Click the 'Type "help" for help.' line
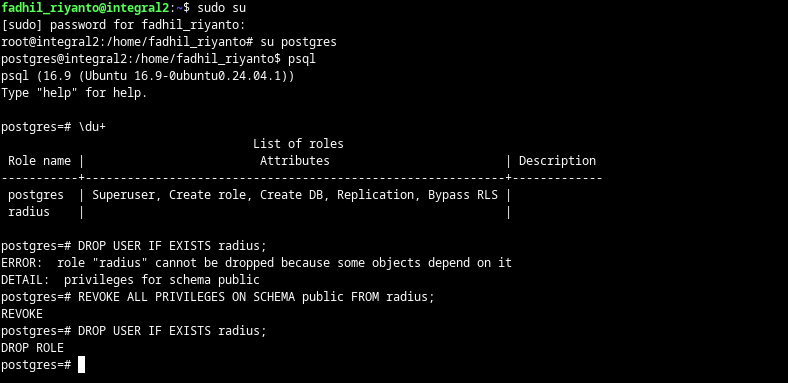 74,92
